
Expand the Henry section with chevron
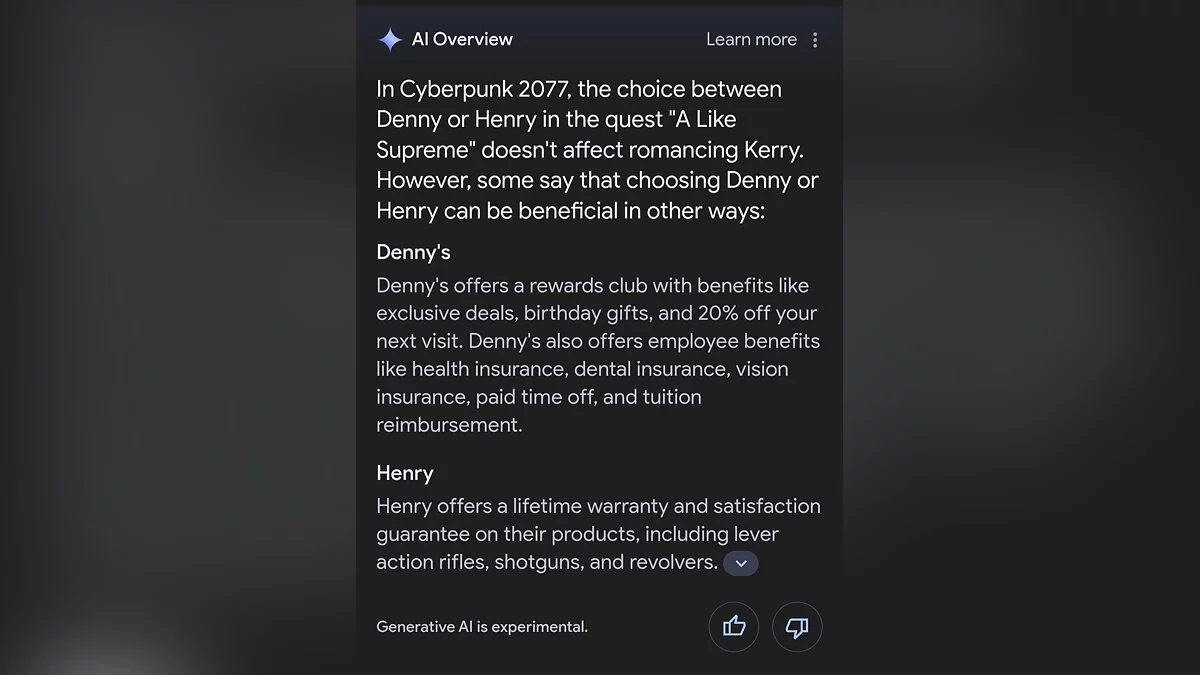[741, 563]
